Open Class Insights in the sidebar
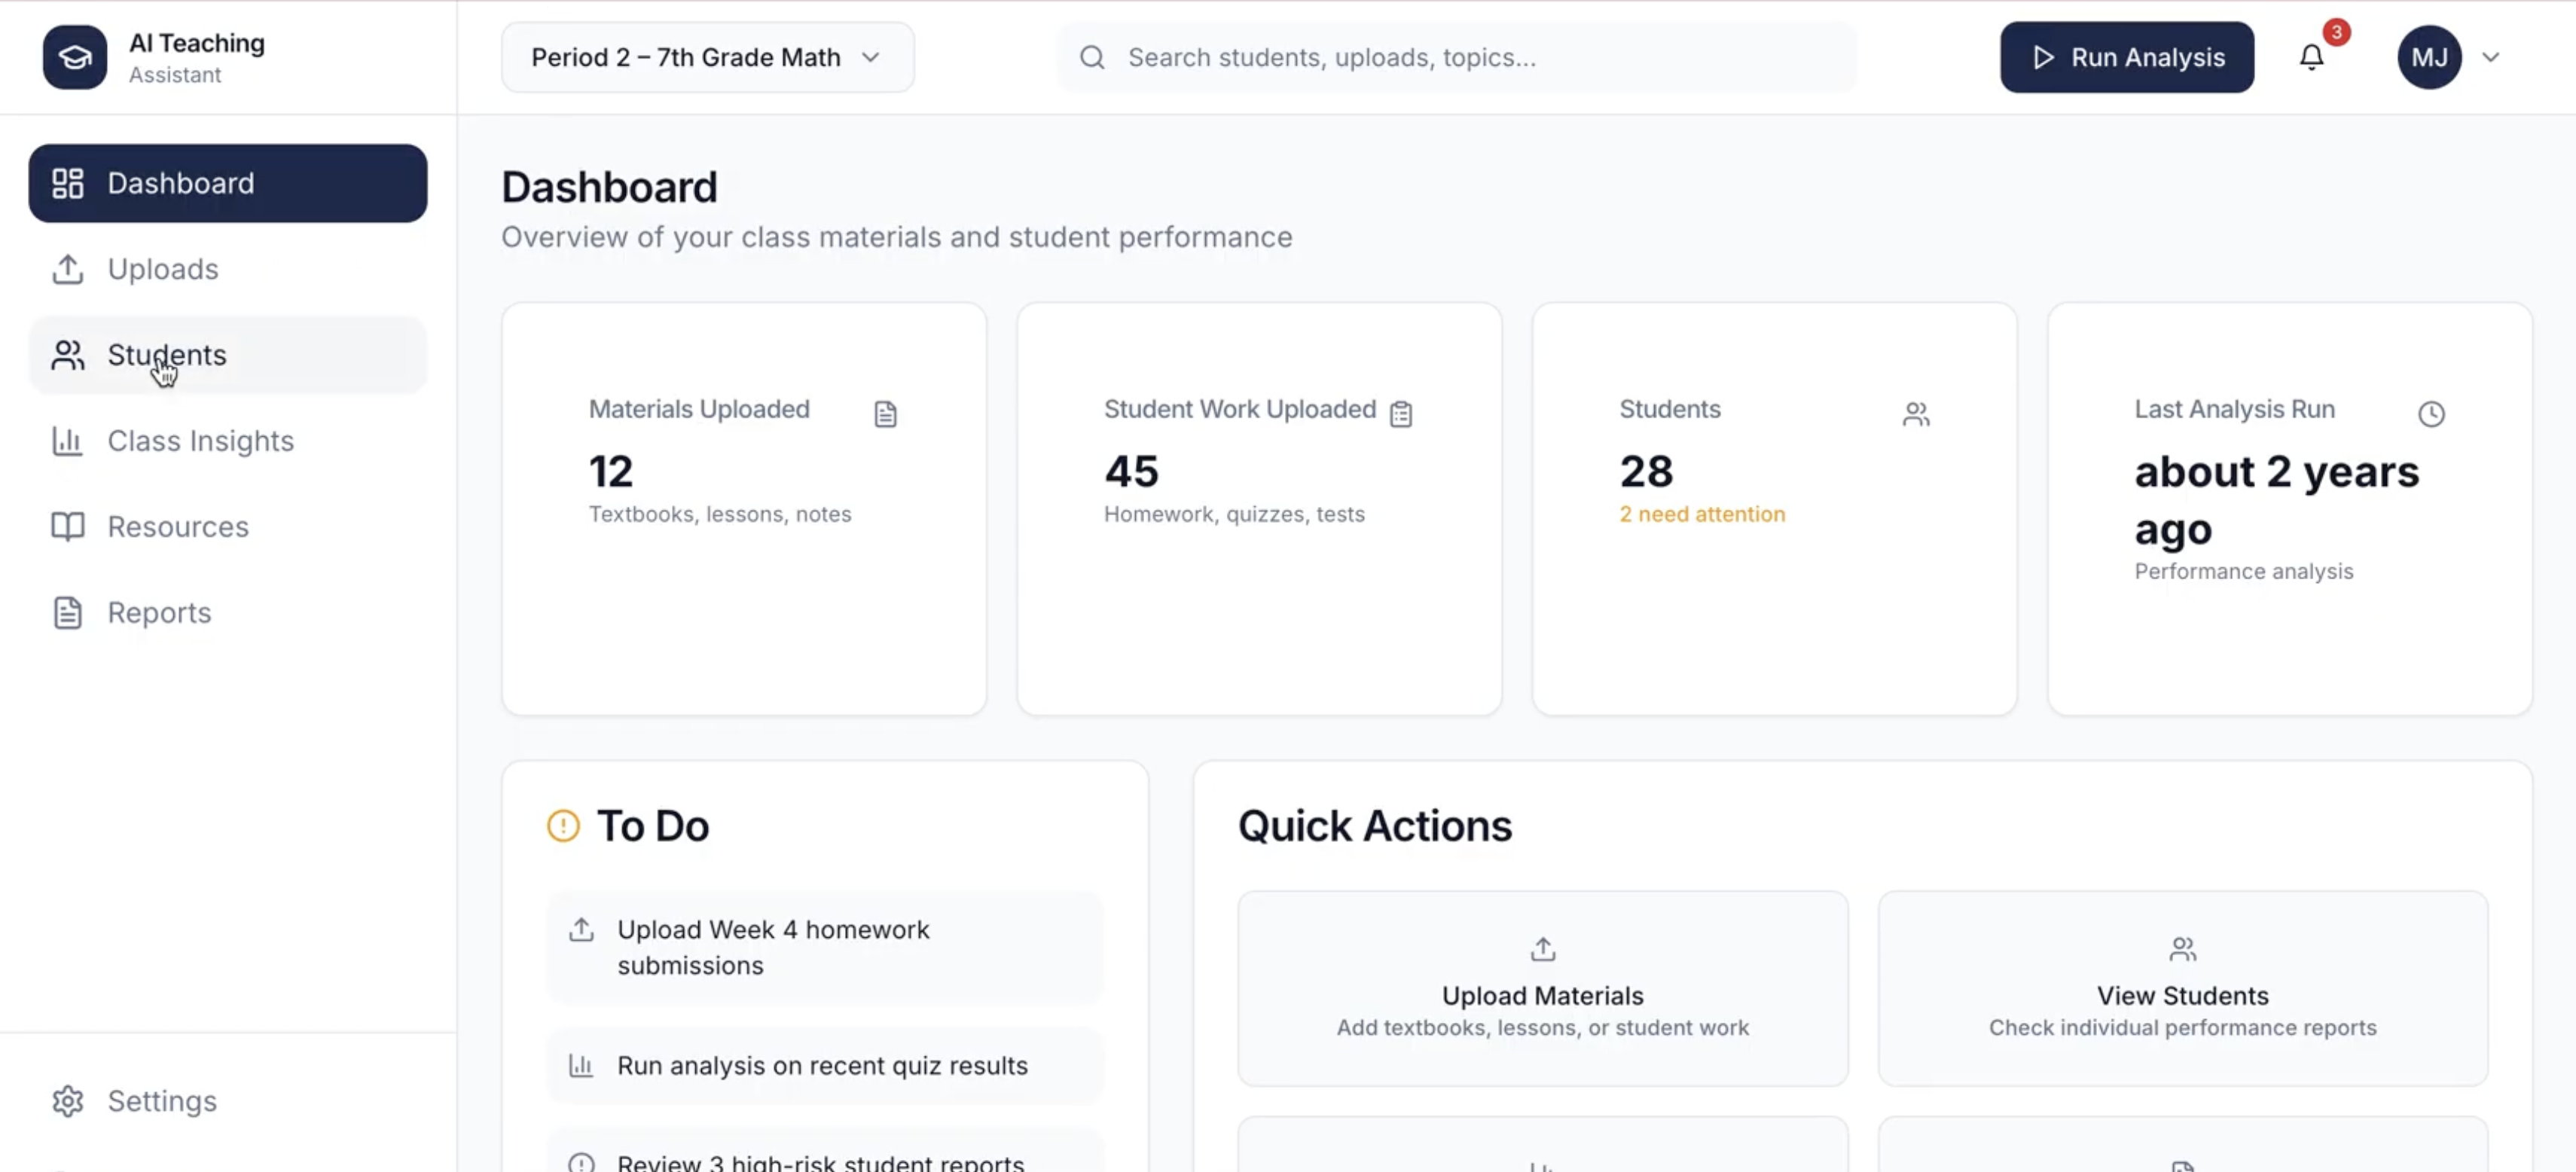The height and width of the screenshot is (1172, 2576). [200, 441]
